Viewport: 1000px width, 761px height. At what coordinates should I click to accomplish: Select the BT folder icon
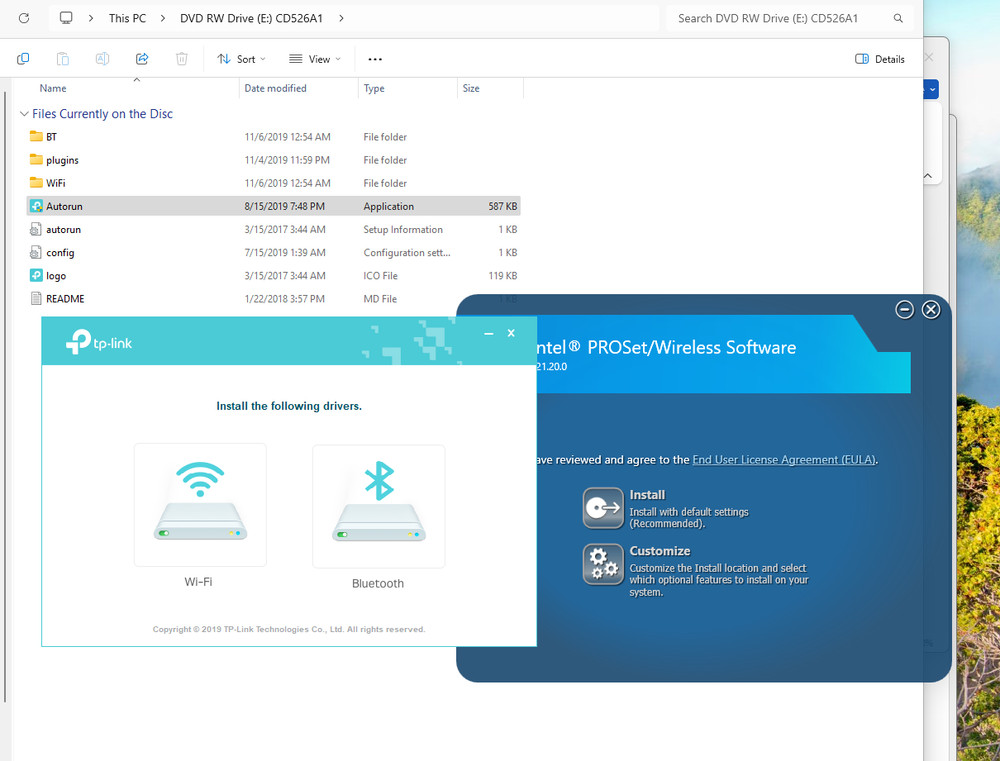36,137
